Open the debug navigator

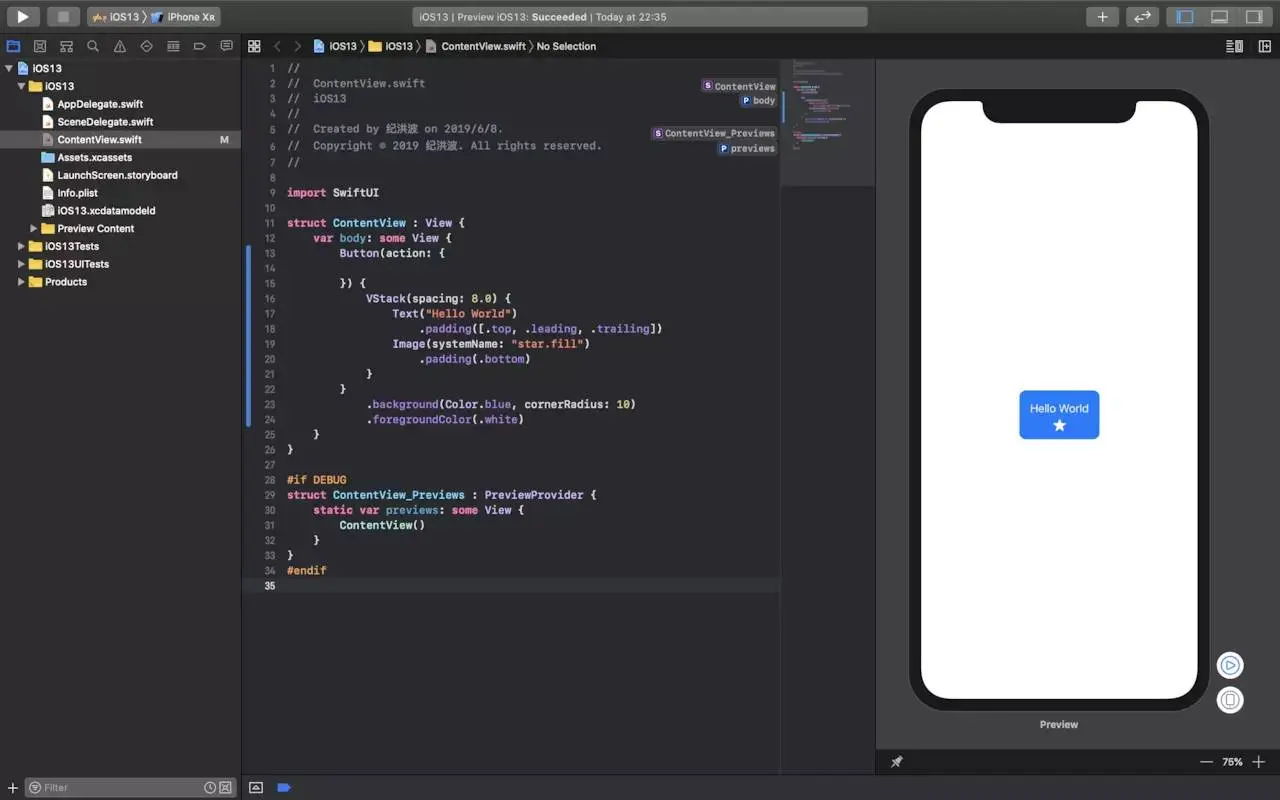coord(173,46)
